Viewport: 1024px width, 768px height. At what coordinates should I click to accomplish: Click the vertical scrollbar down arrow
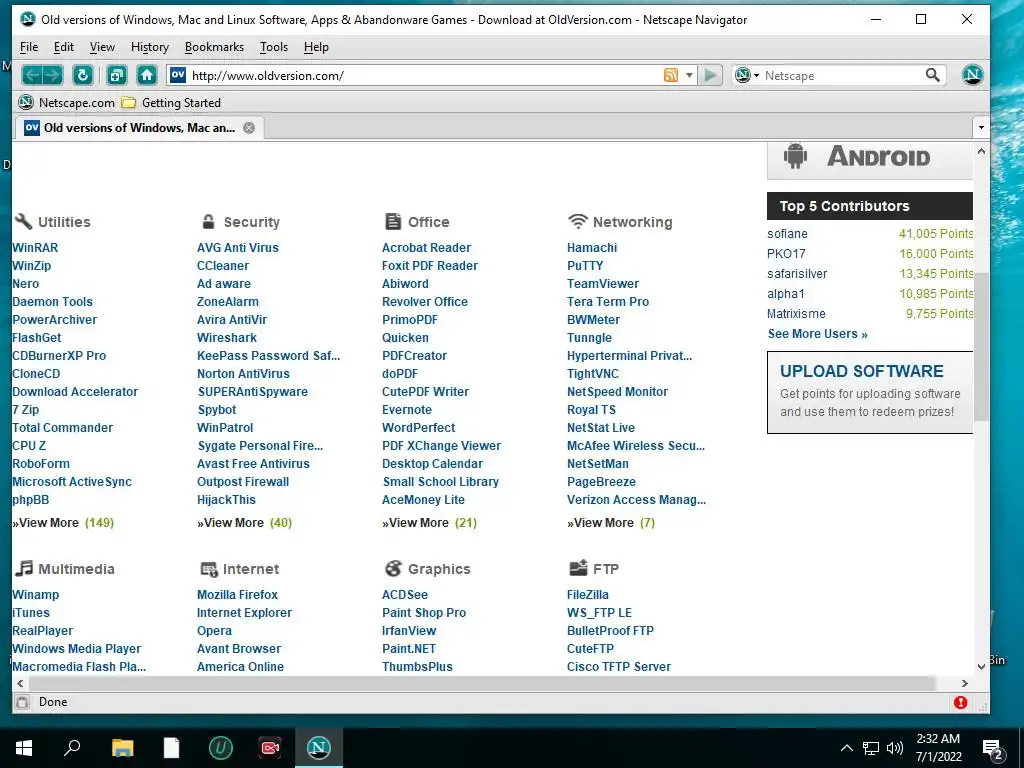tap(981, 666)
